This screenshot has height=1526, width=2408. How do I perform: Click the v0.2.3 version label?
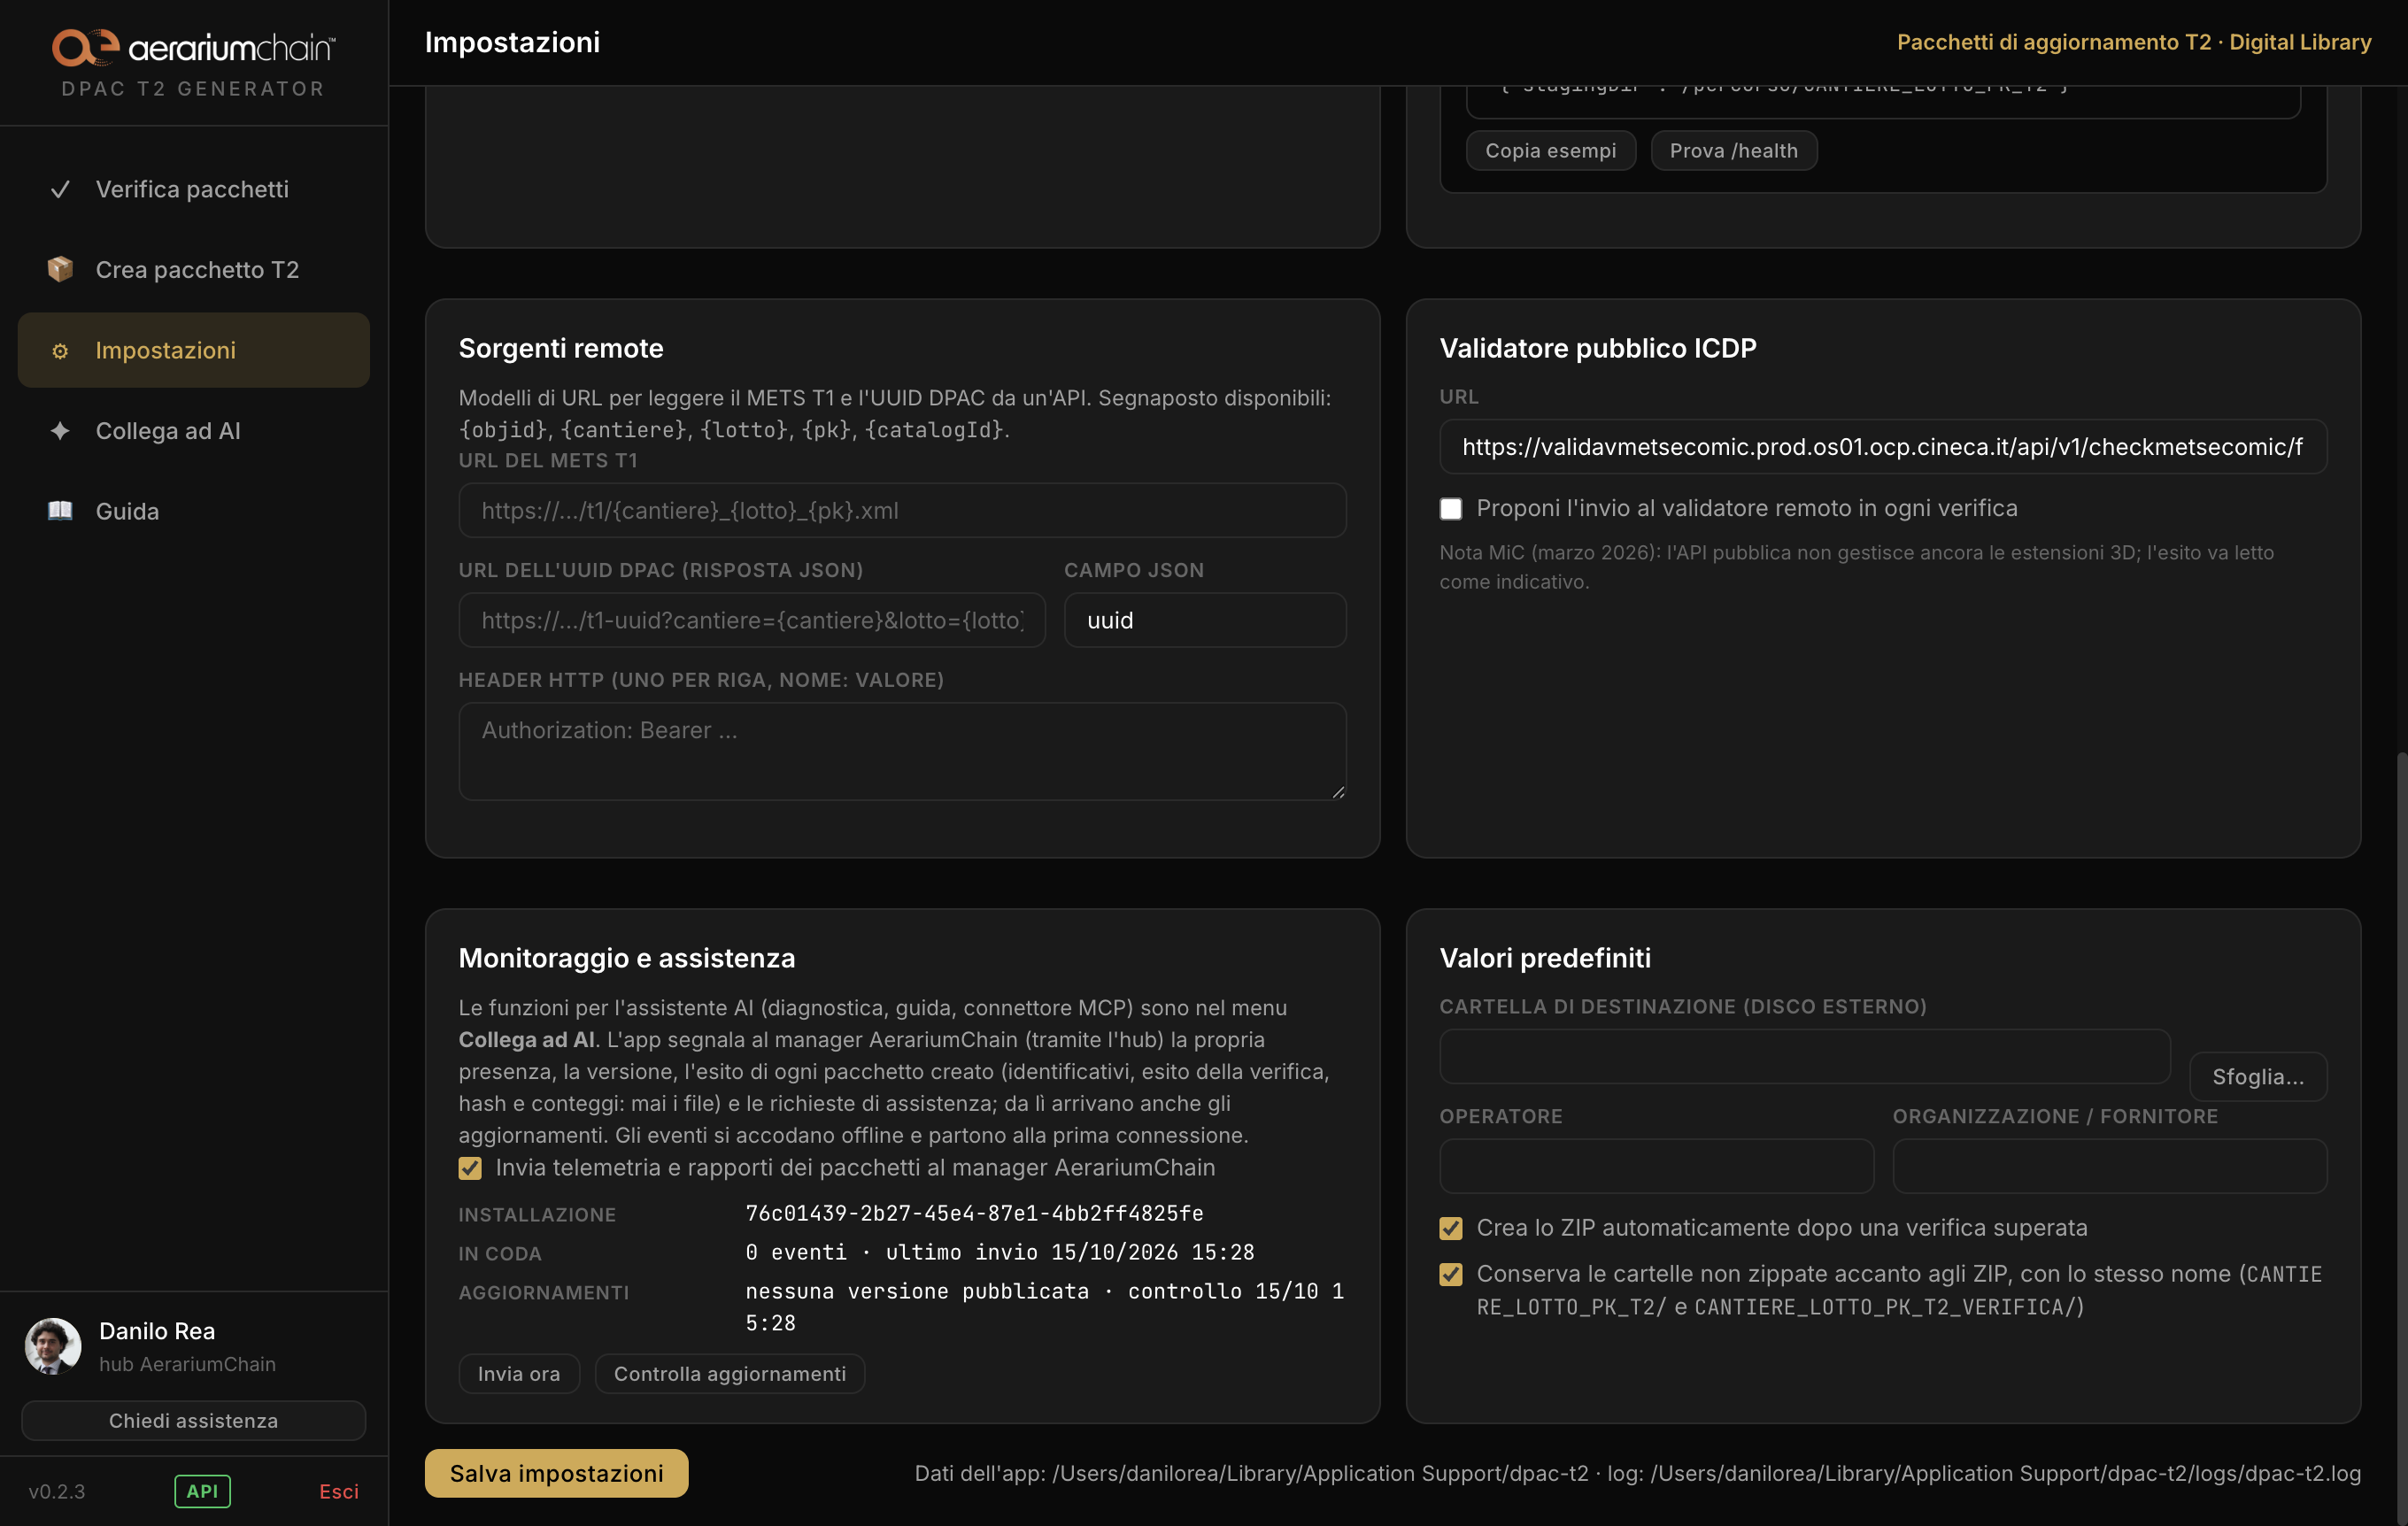[x=57, y=1491]
